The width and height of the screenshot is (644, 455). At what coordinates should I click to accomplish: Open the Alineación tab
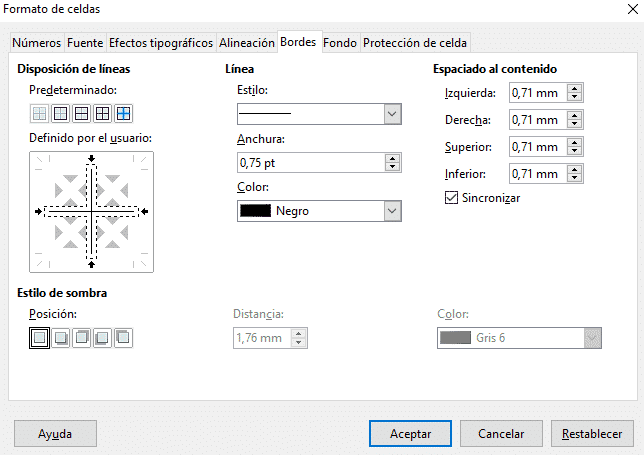(246, 43)
